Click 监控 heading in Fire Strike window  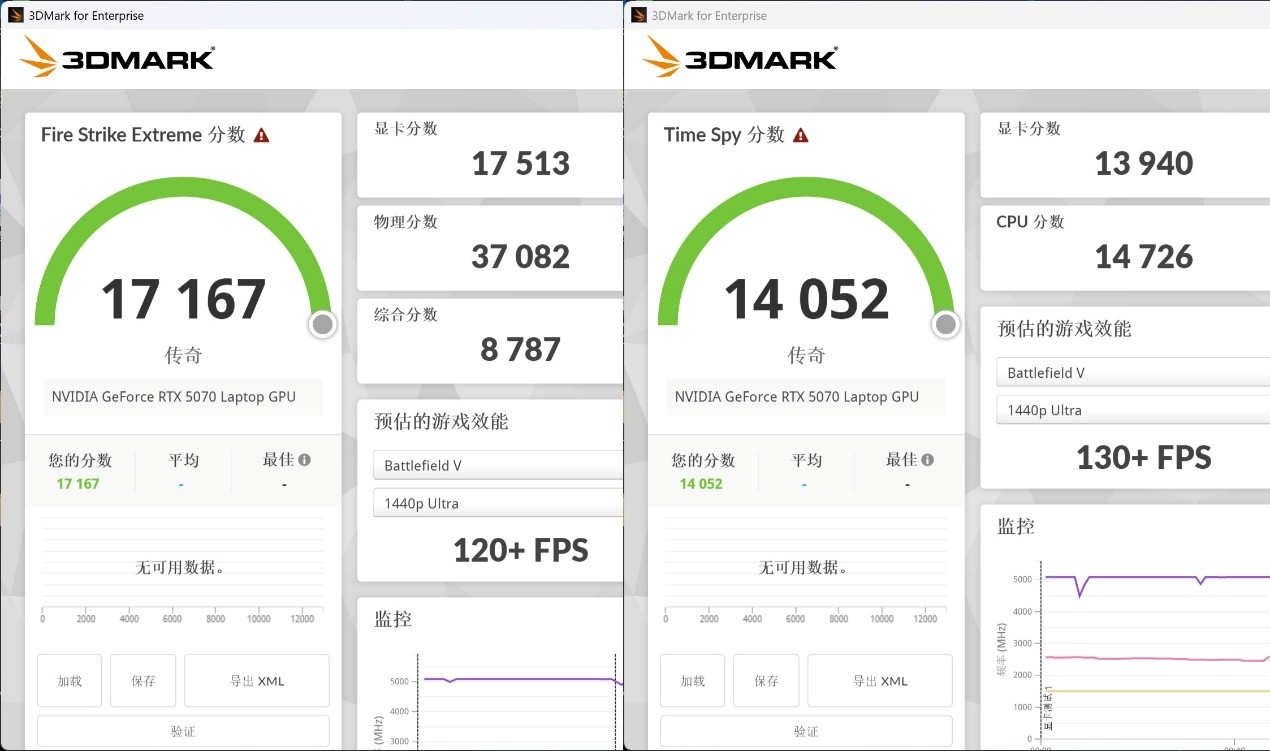tap(393, 620)
